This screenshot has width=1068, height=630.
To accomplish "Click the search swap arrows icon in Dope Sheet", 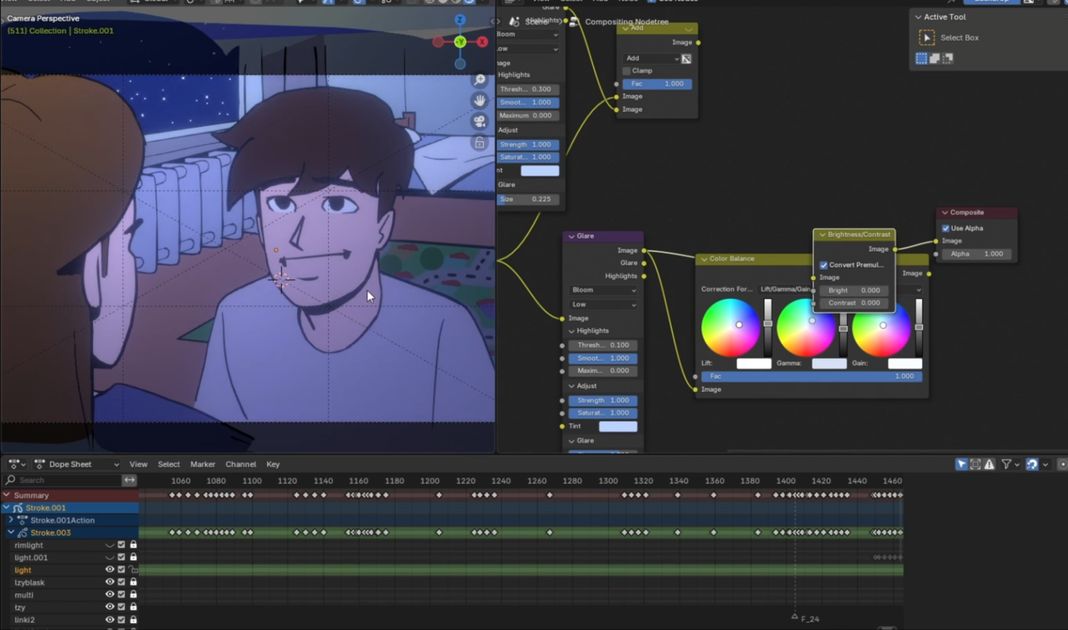I will click(x=129, y=480).
